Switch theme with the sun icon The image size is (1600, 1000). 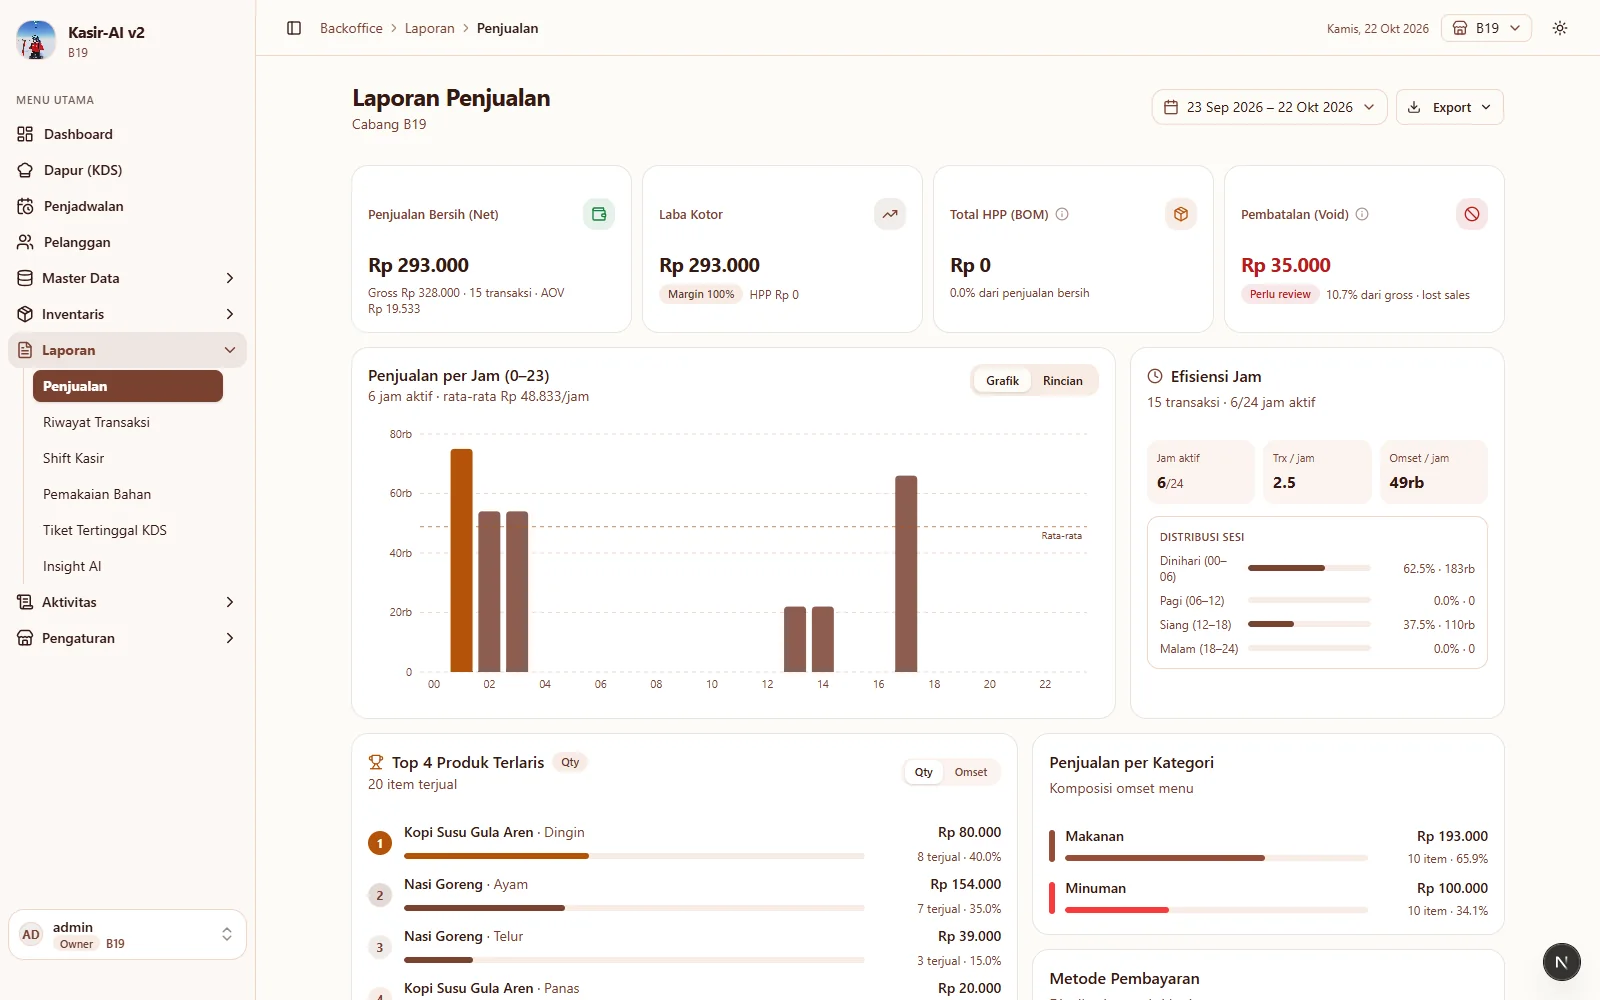click(1560, 28)
